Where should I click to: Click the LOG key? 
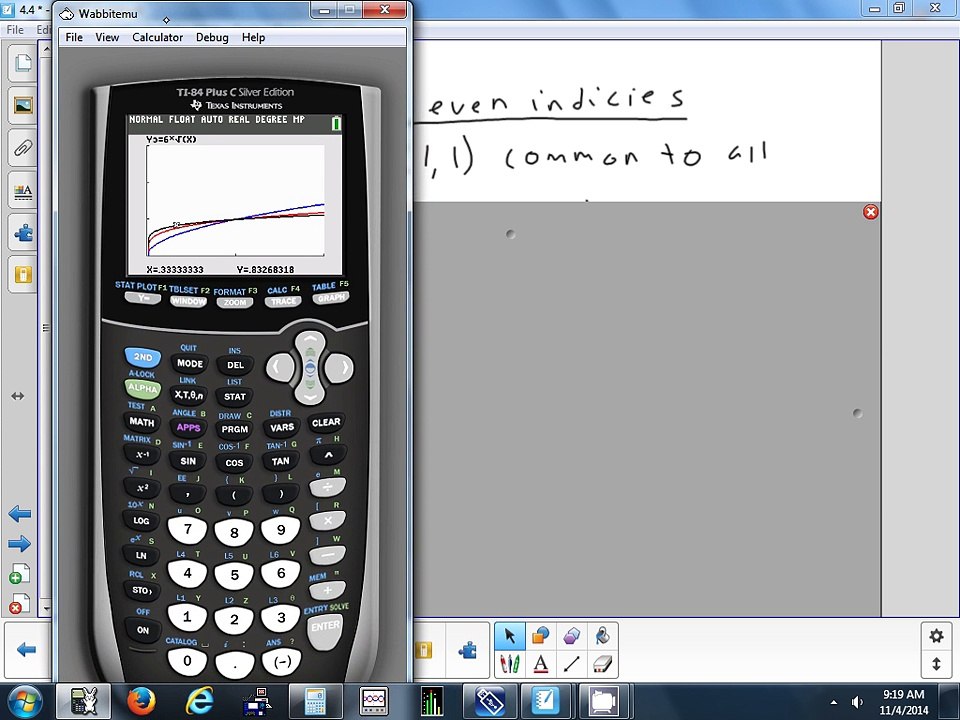141,521
